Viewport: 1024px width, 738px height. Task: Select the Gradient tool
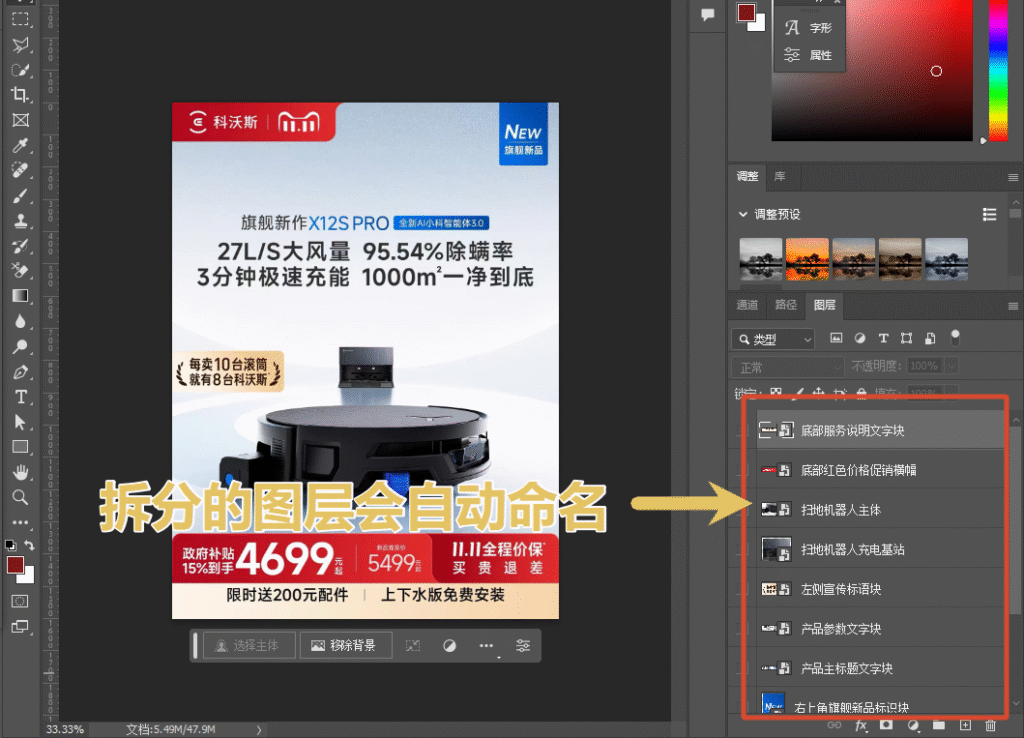tap(20, 296)
